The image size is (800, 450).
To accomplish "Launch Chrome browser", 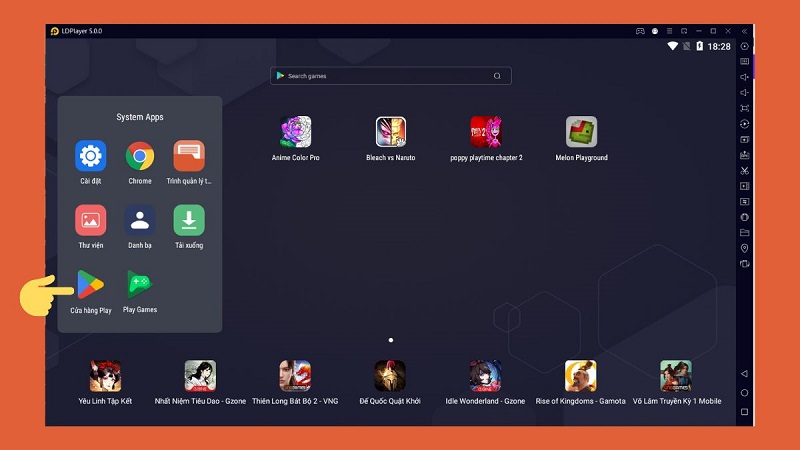I will (x=140, y=156).
